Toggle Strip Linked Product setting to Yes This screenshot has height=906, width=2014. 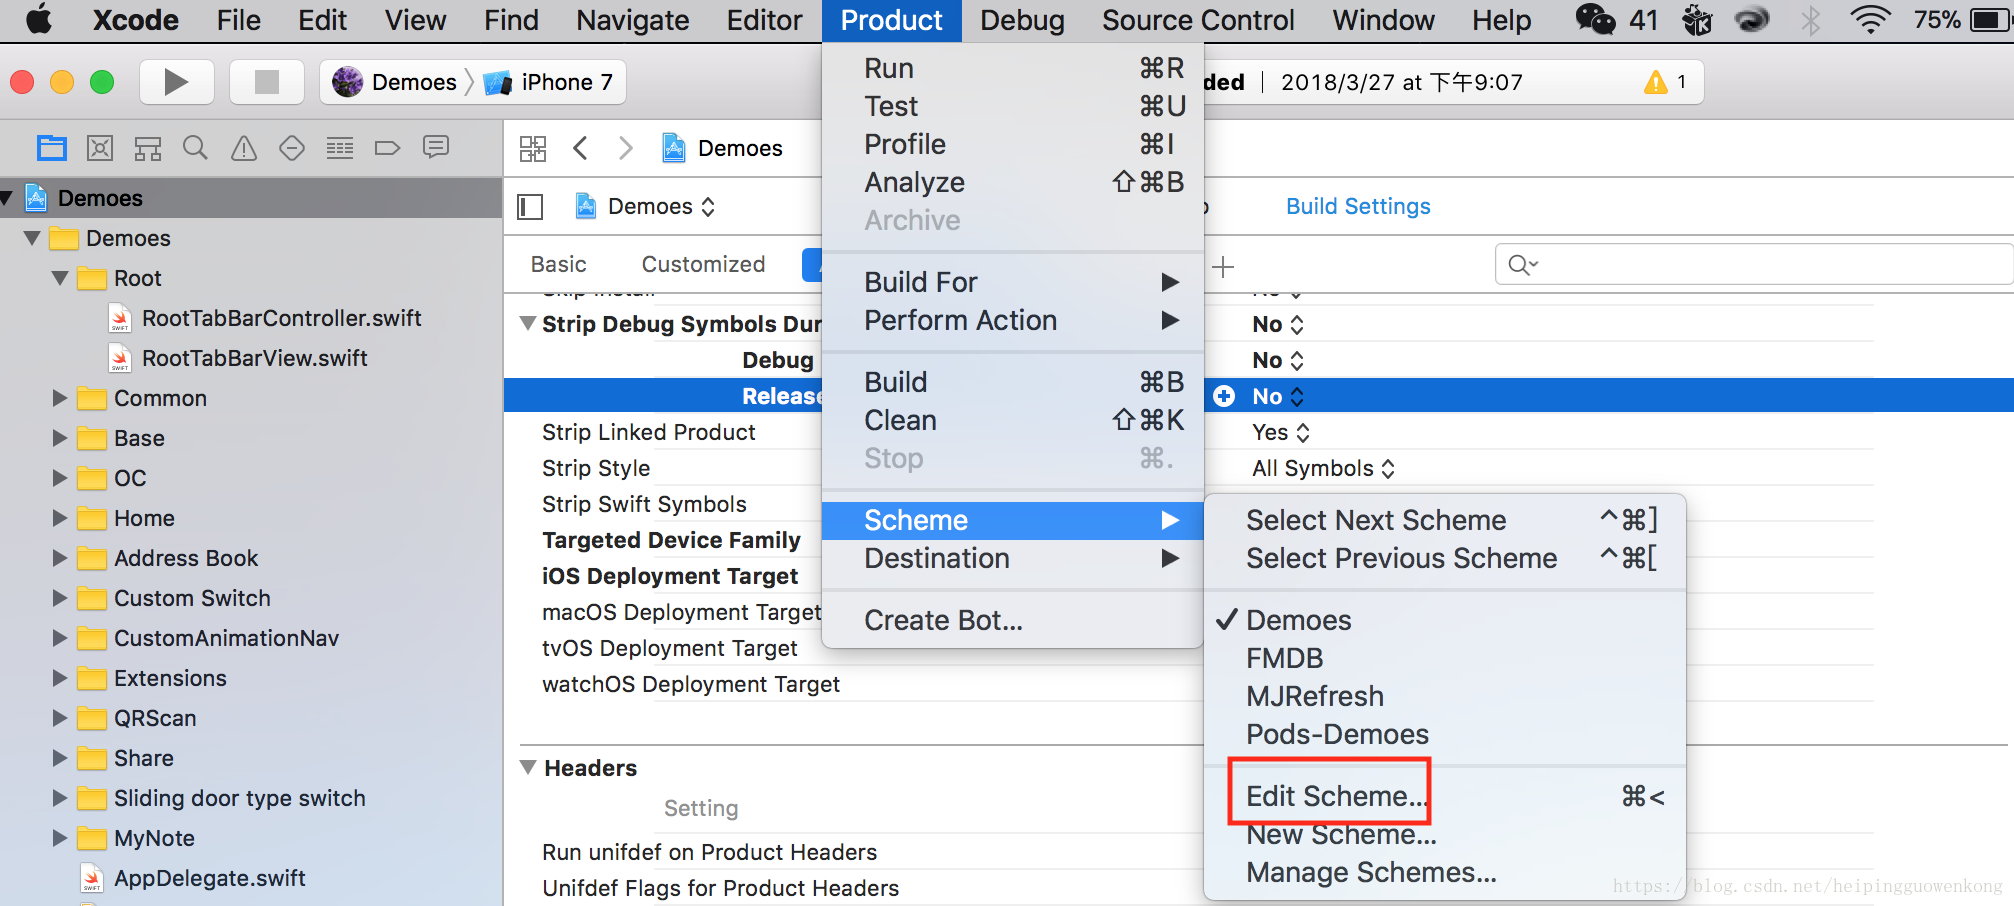click(x=1280, y=432)
